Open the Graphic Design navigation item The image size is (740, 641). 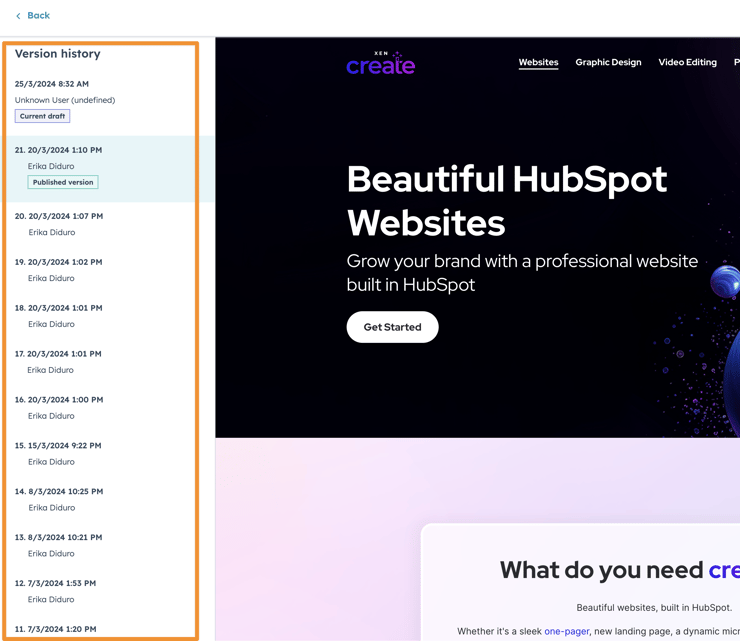(608, 62)
